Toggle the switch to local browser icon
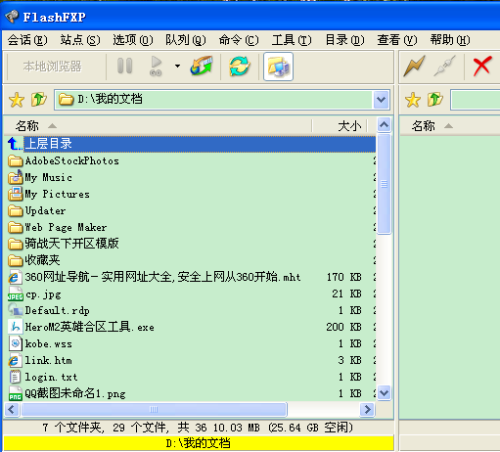 (x=278, y=67)
